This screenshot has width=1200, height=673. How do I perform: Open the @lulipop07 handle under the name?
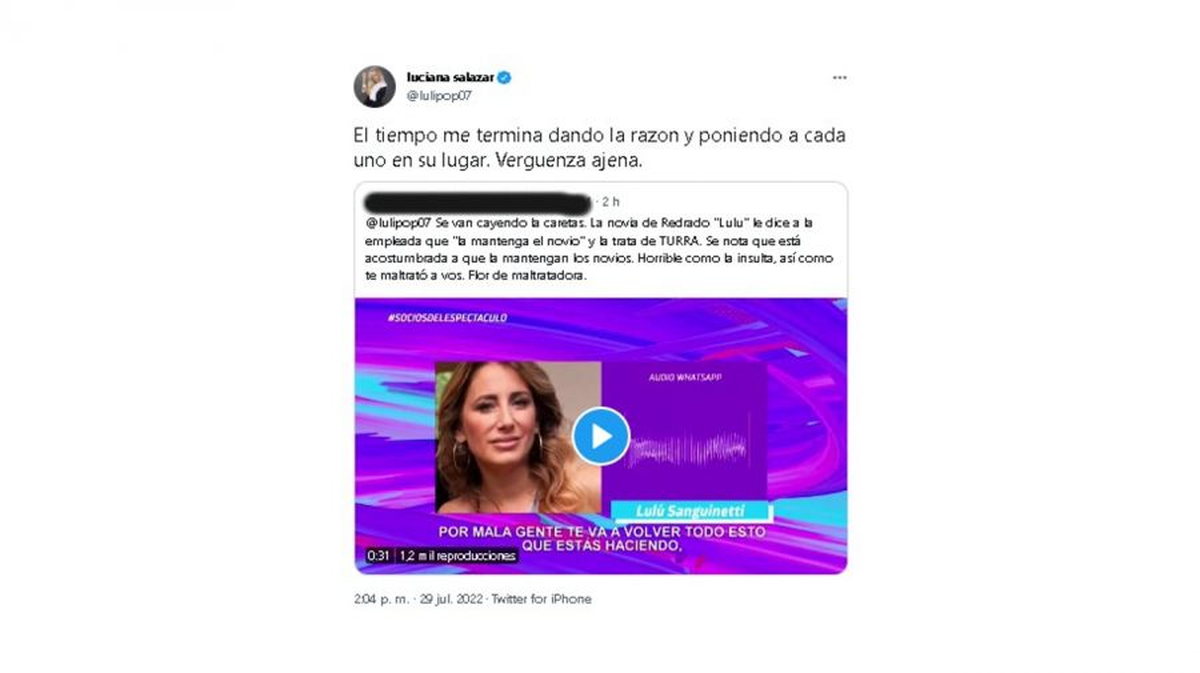(439, 96)
